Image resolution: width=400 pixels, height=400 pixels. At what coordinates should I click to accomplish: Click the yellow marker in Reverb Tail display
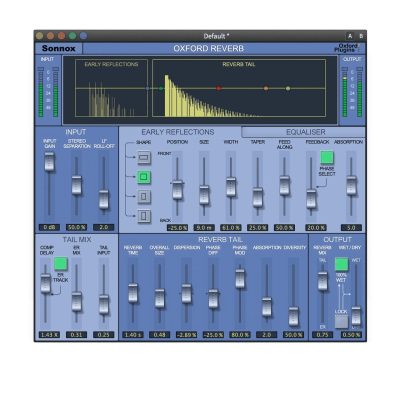(x=288, y=88)
